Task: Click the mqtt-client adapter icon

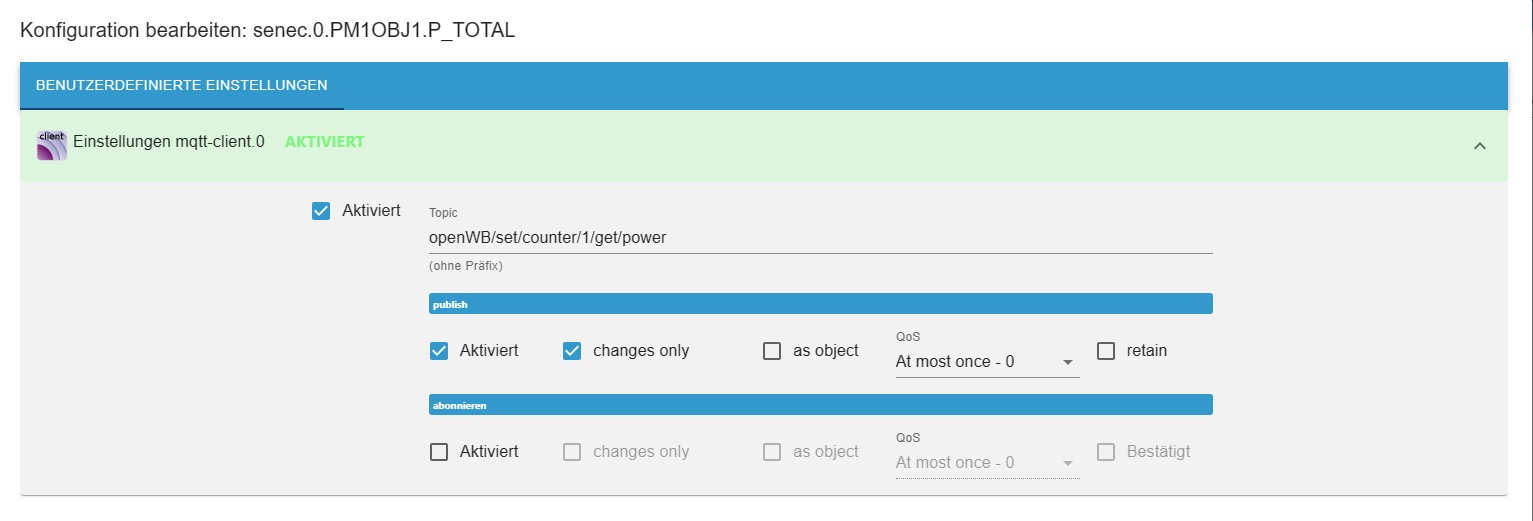Action: click(x=51, y=145)
